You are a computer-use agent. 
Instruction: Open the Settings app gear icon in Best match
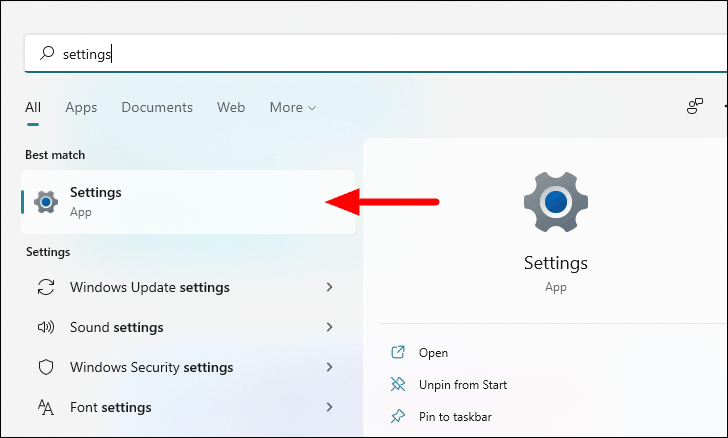coord(46,202)
